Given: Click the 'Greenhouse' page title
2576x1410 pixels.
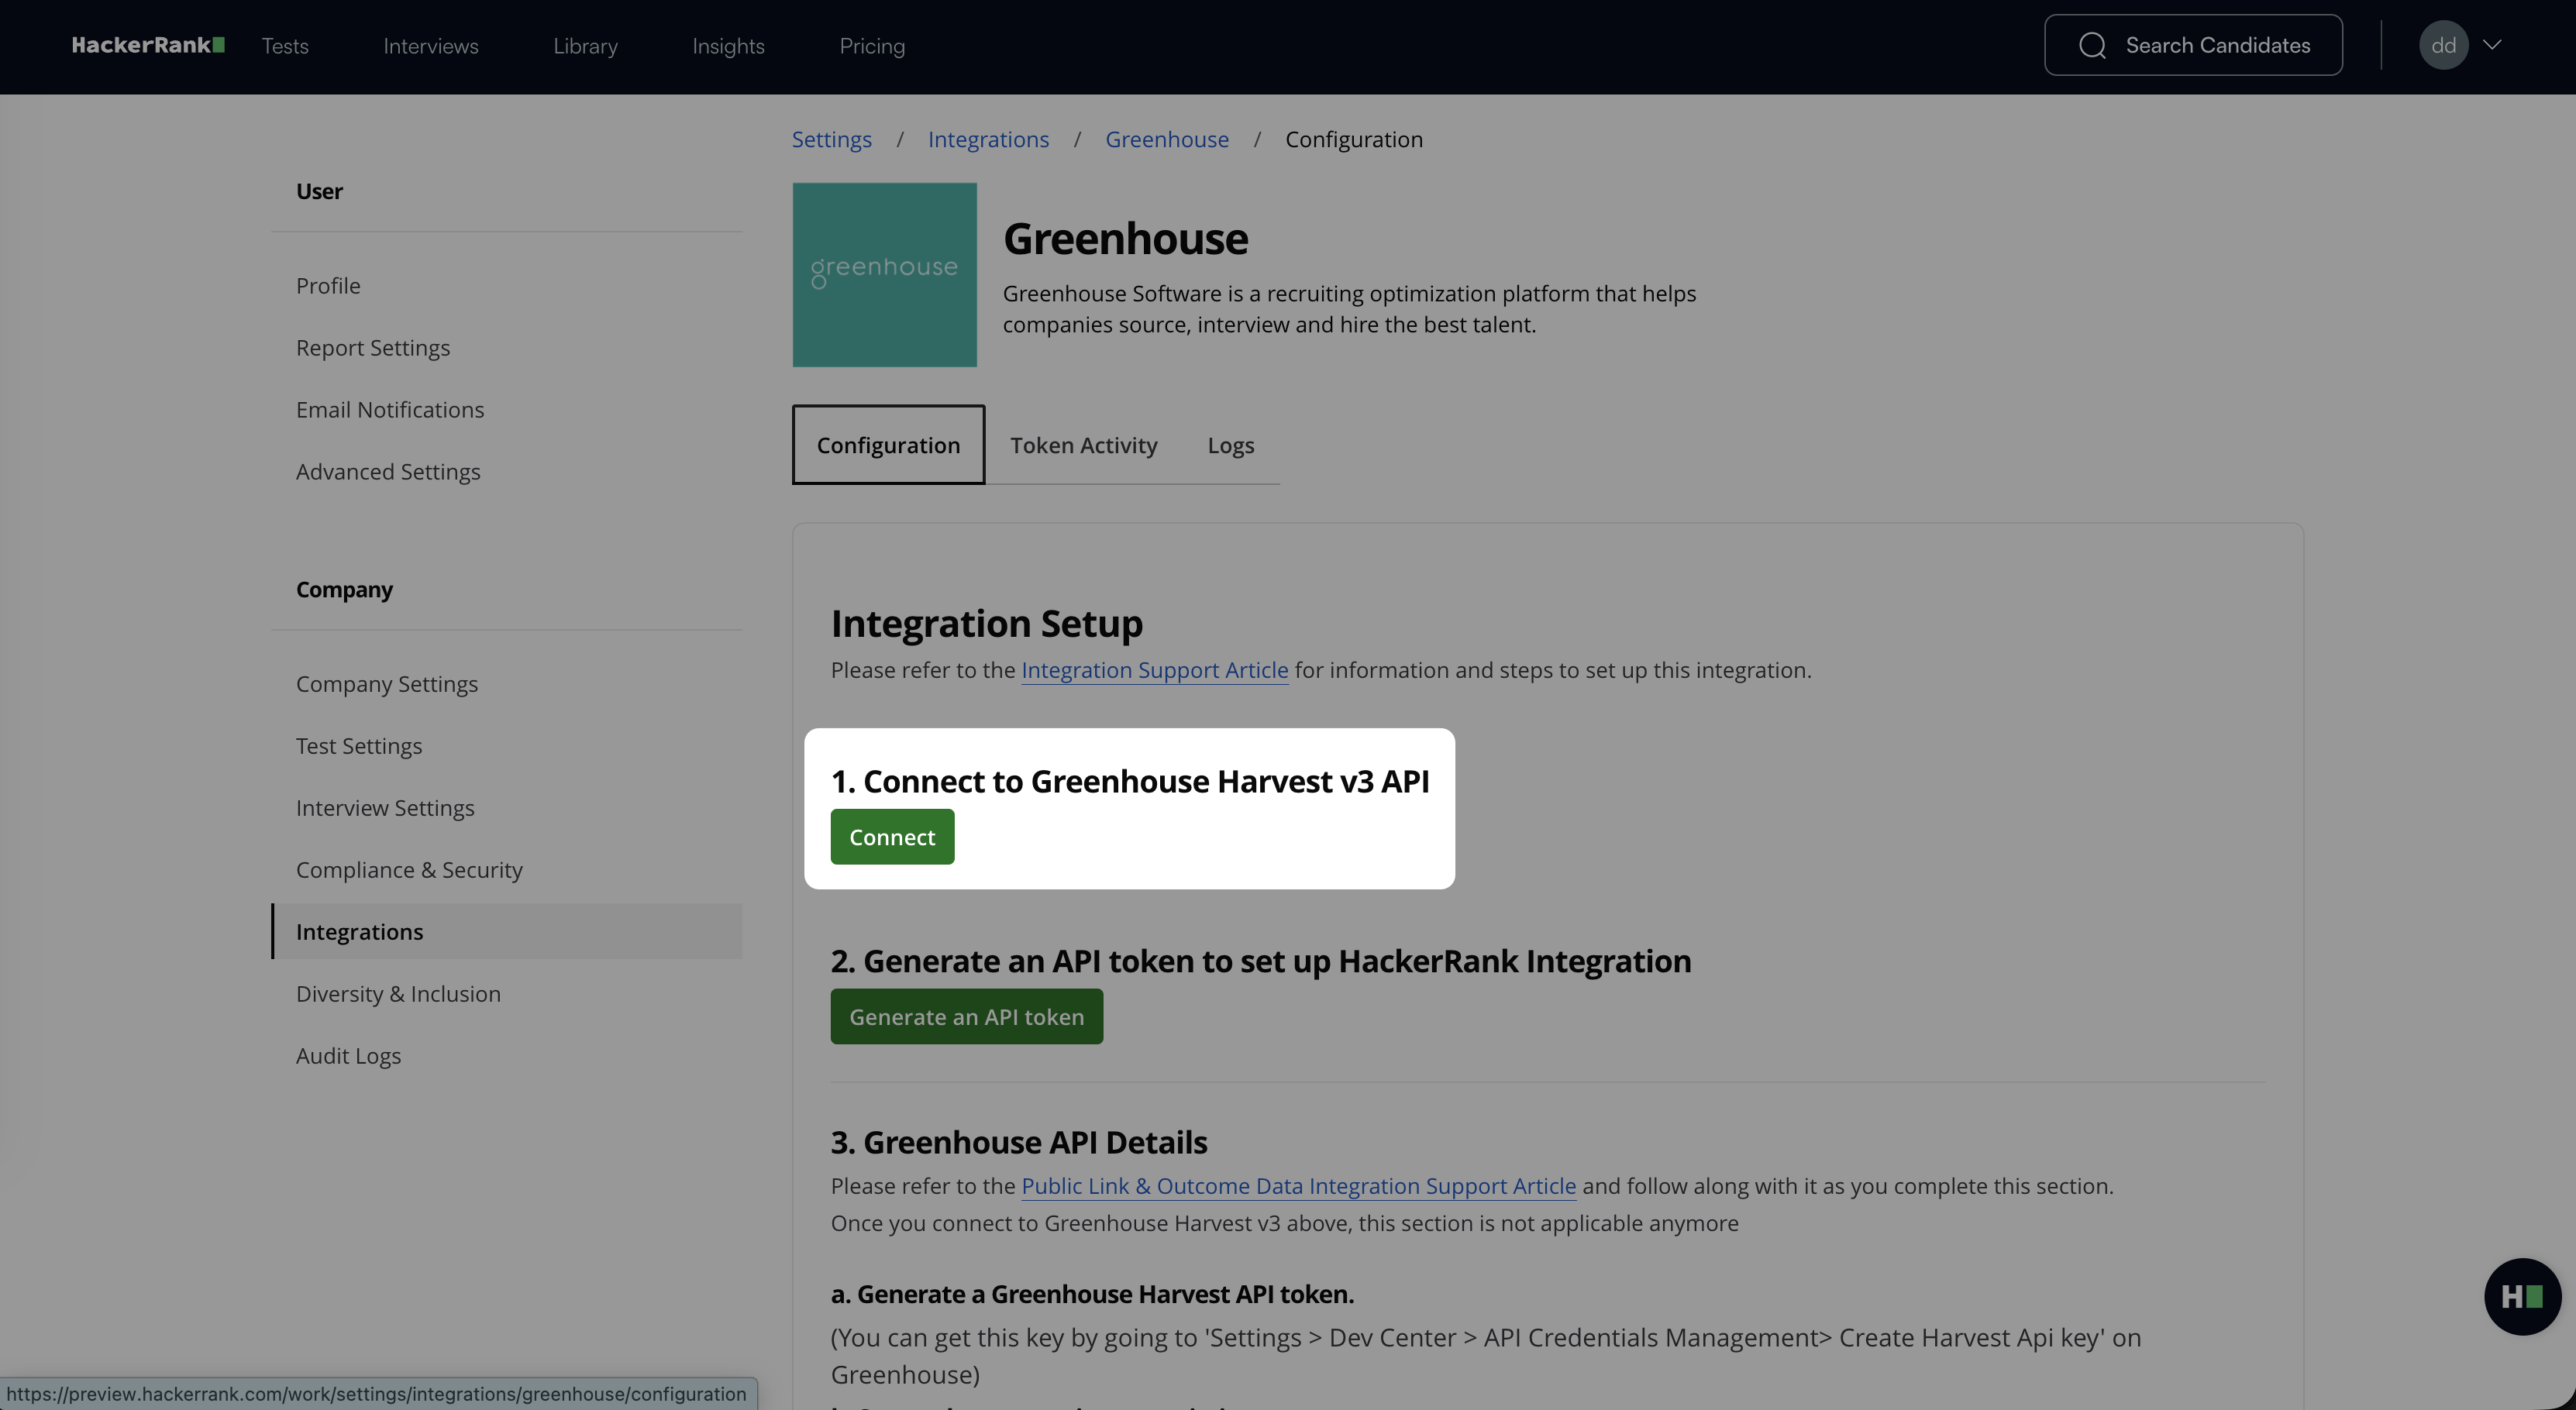Looking at the screenshot, I should 1125,239.
